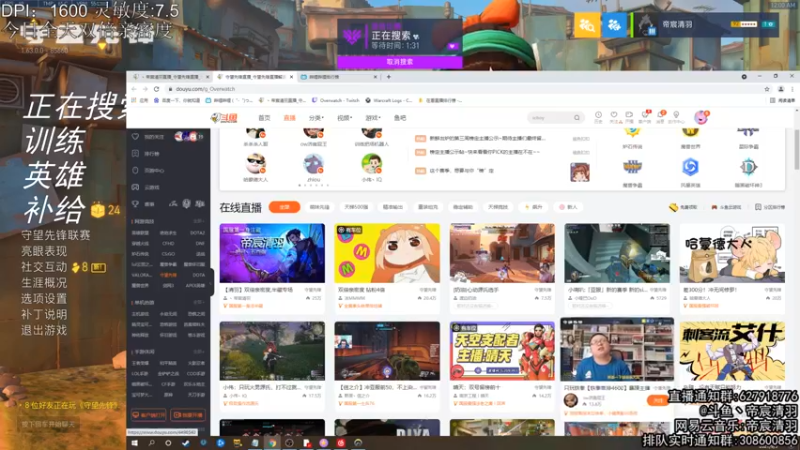Open a new Chrome tab with plus
This screenshot has height=450, width=800.
coord(389,77)
